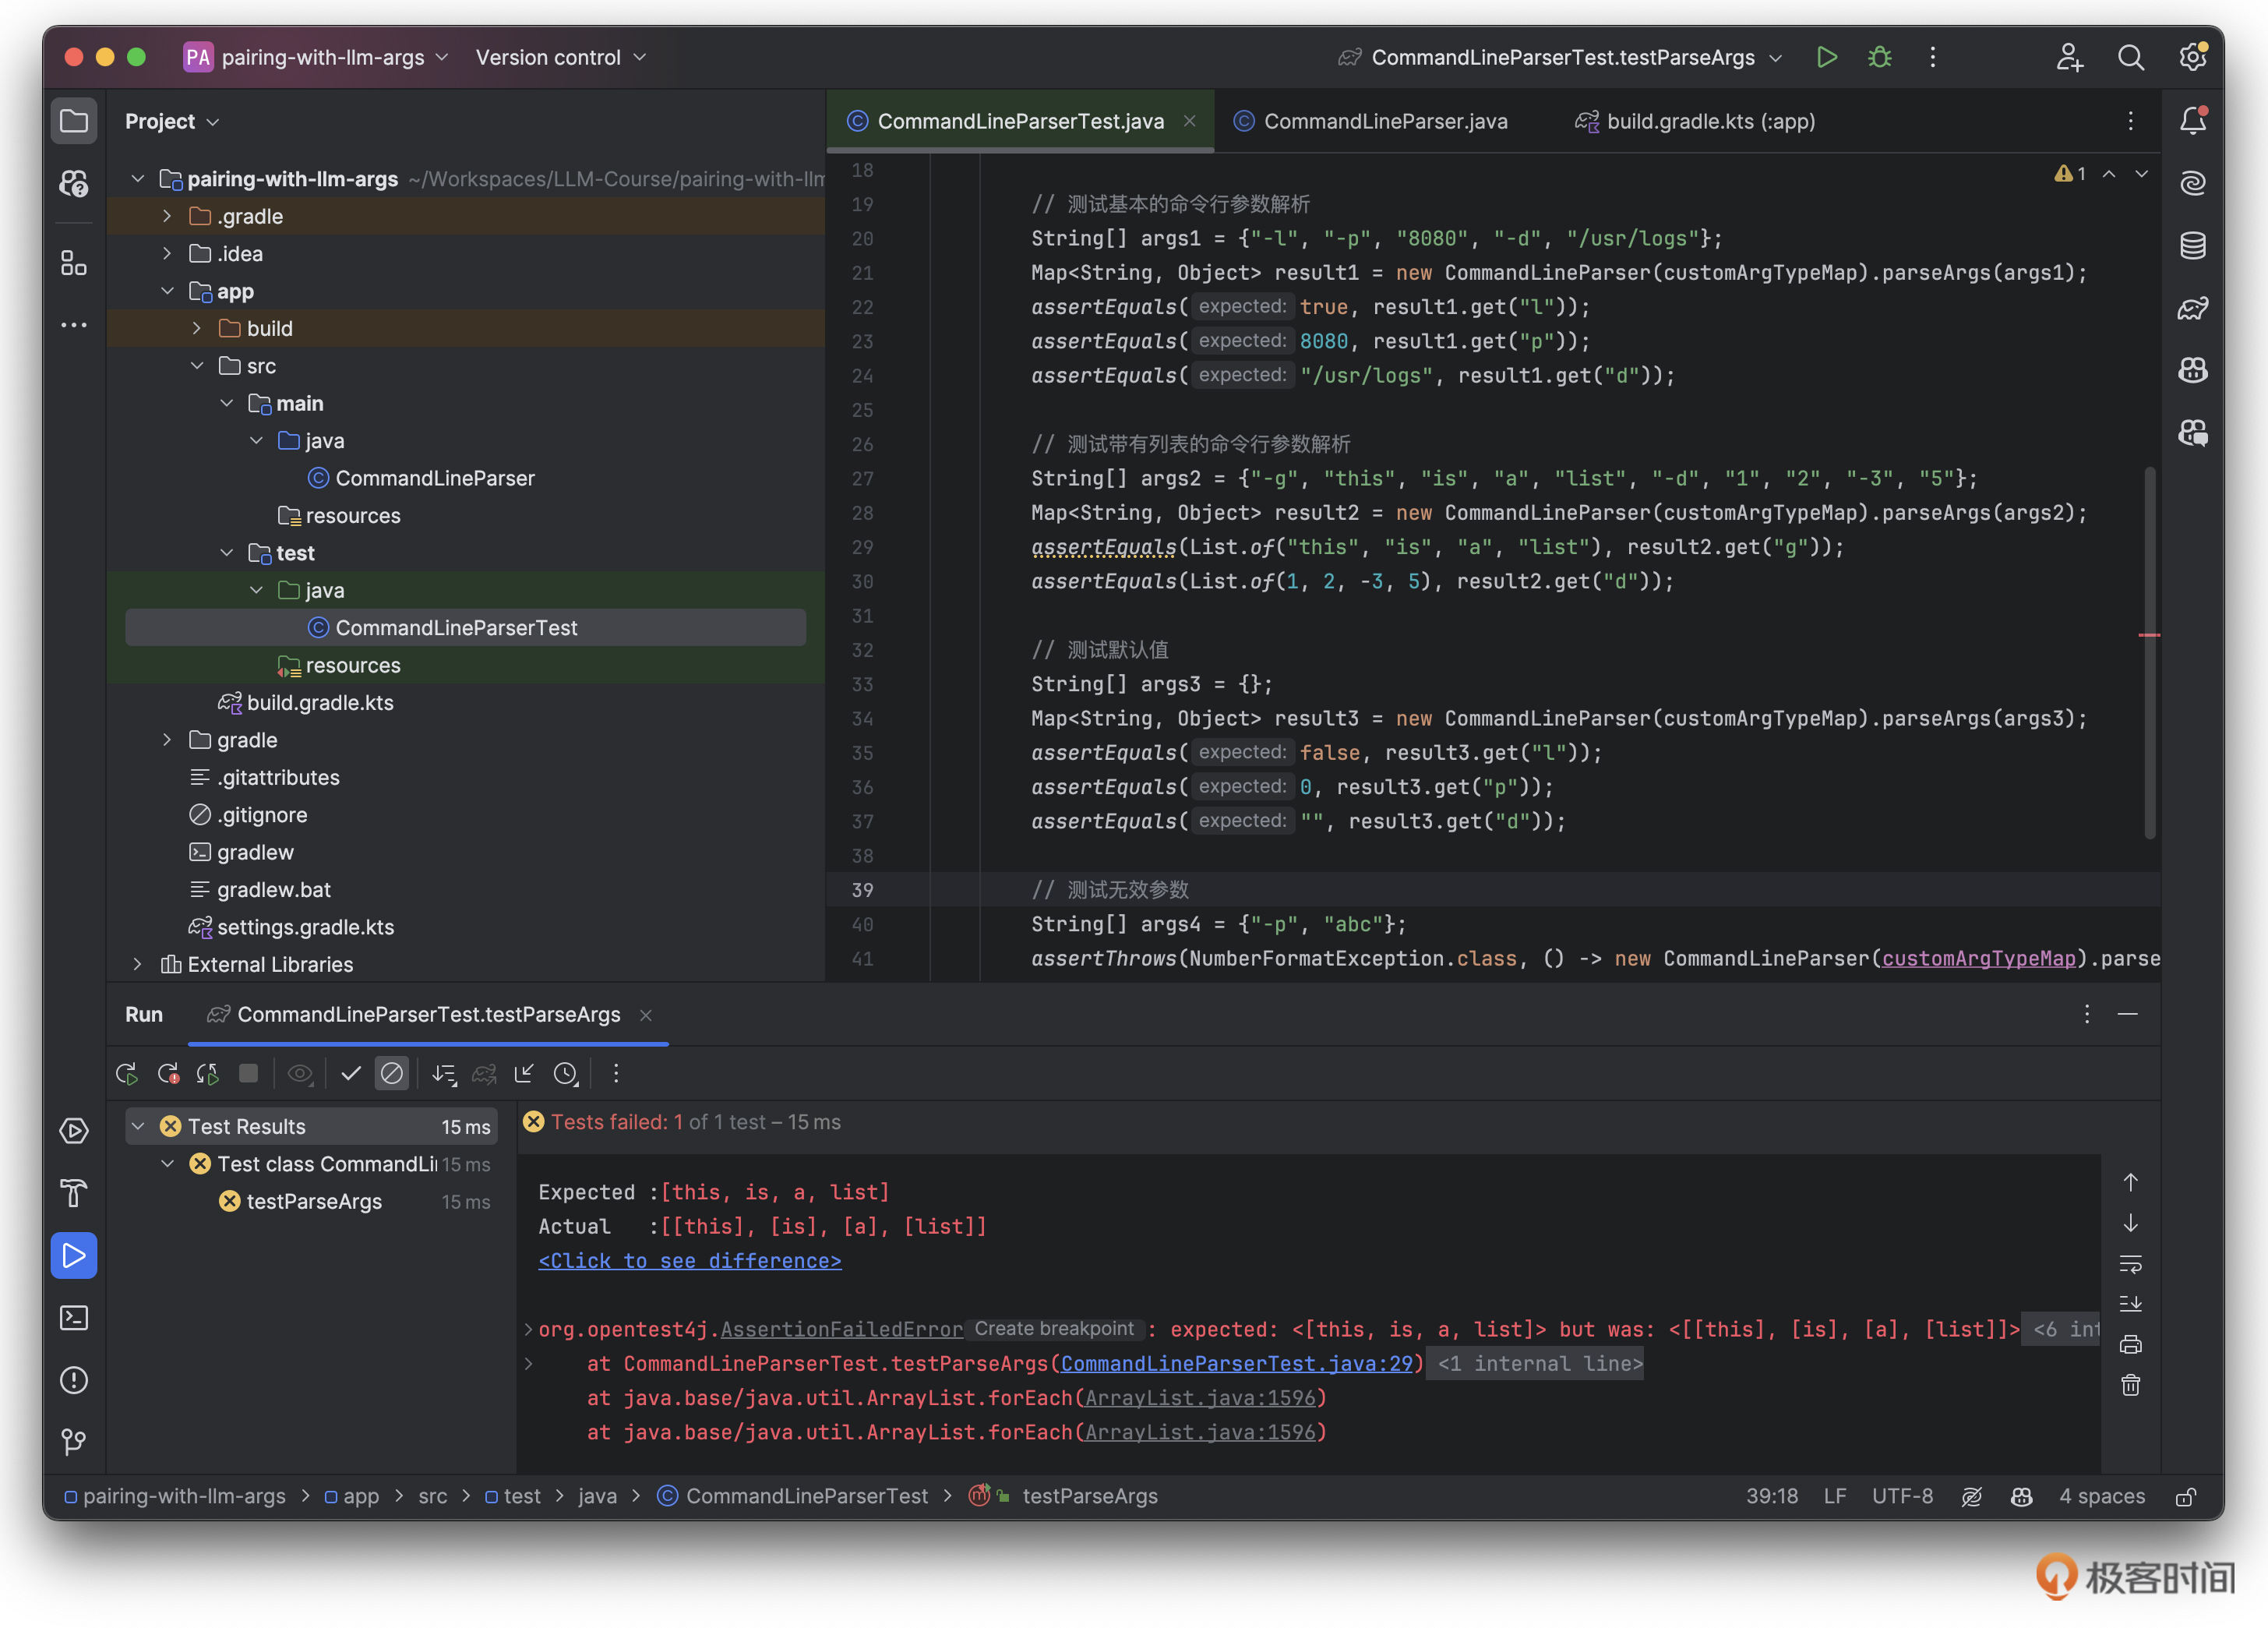Open CommandLineParserTest.java:29 stack trace link
This screenshot has height=1628, width=2268.
1236,1364
